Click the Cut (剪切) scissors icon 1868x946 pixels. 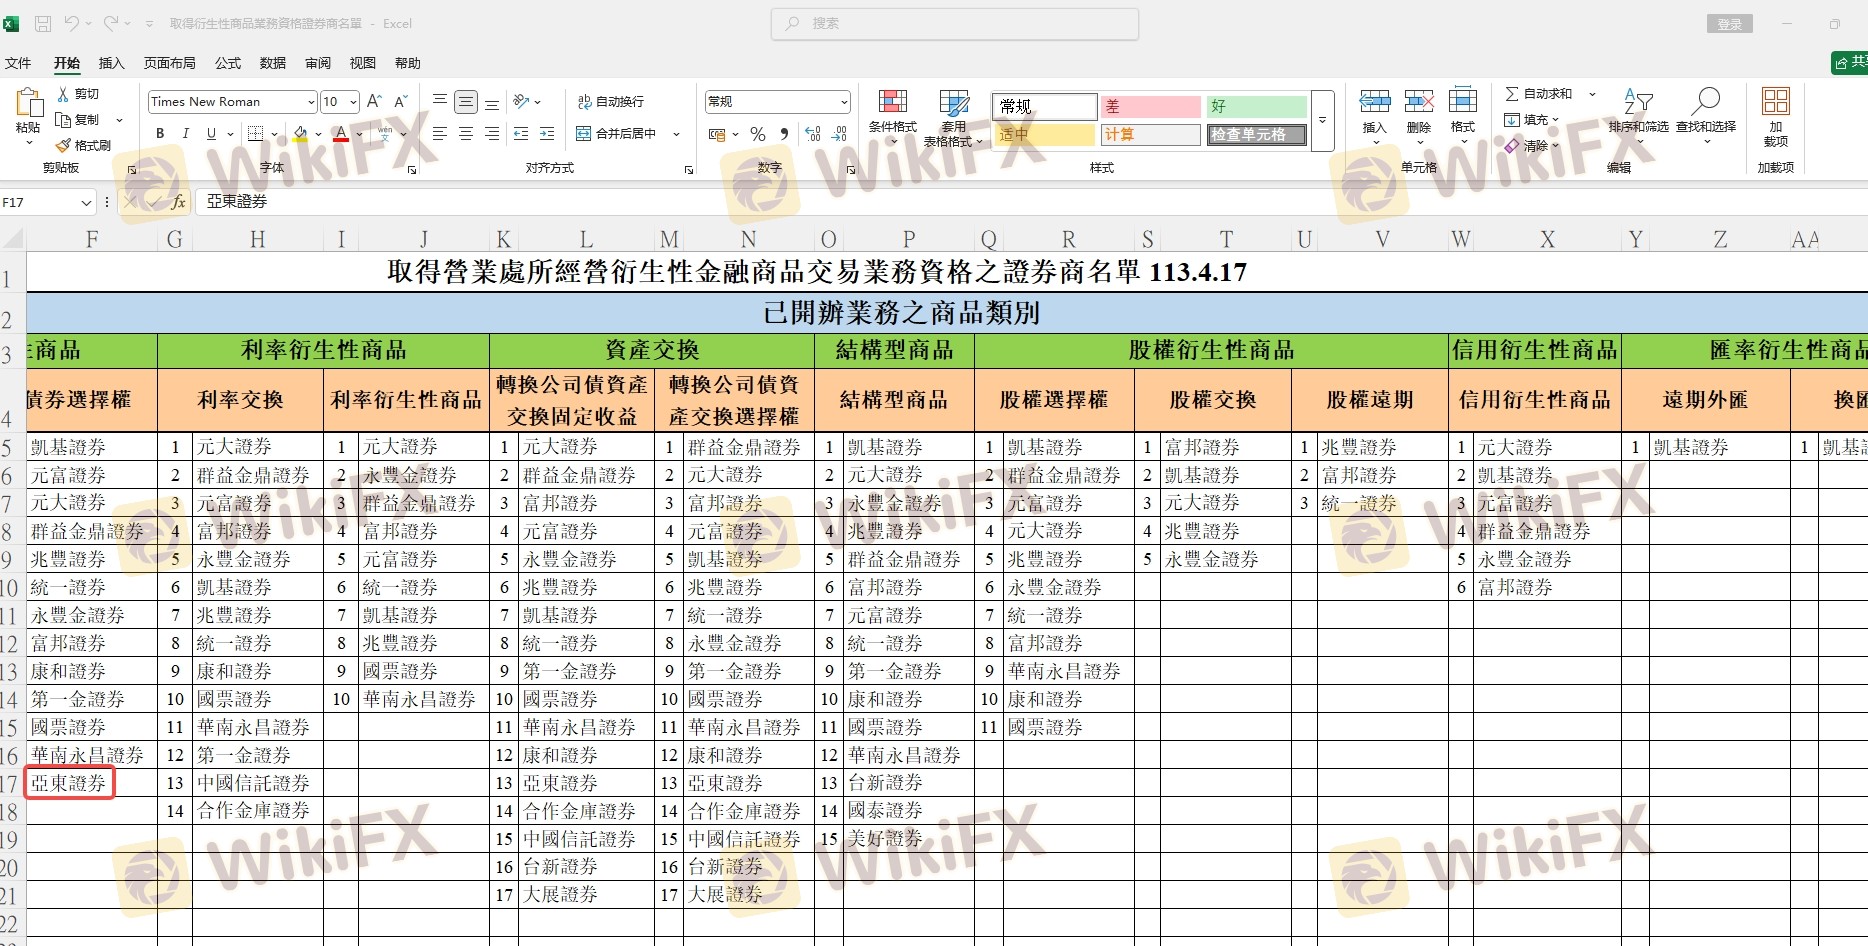click(64, 94)
